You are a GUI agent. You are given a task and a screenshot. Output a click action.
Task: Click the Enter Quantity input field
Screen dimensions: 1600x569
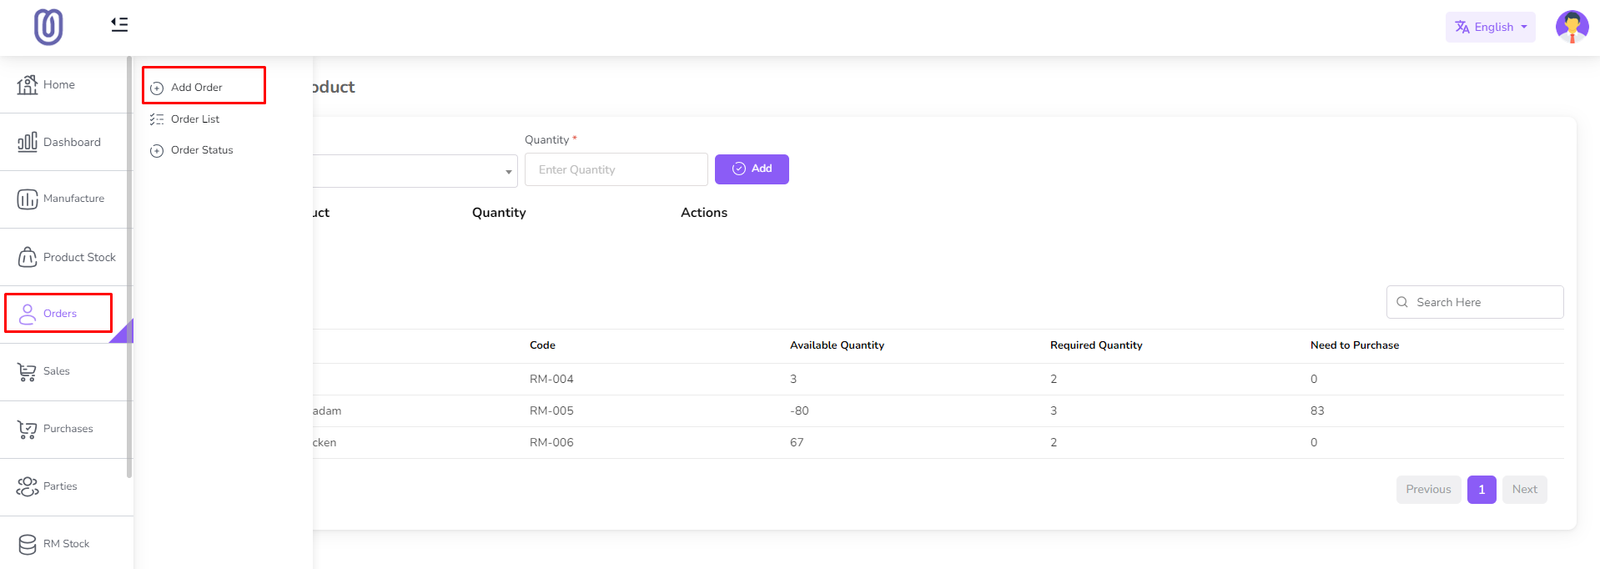click(616, 170)
